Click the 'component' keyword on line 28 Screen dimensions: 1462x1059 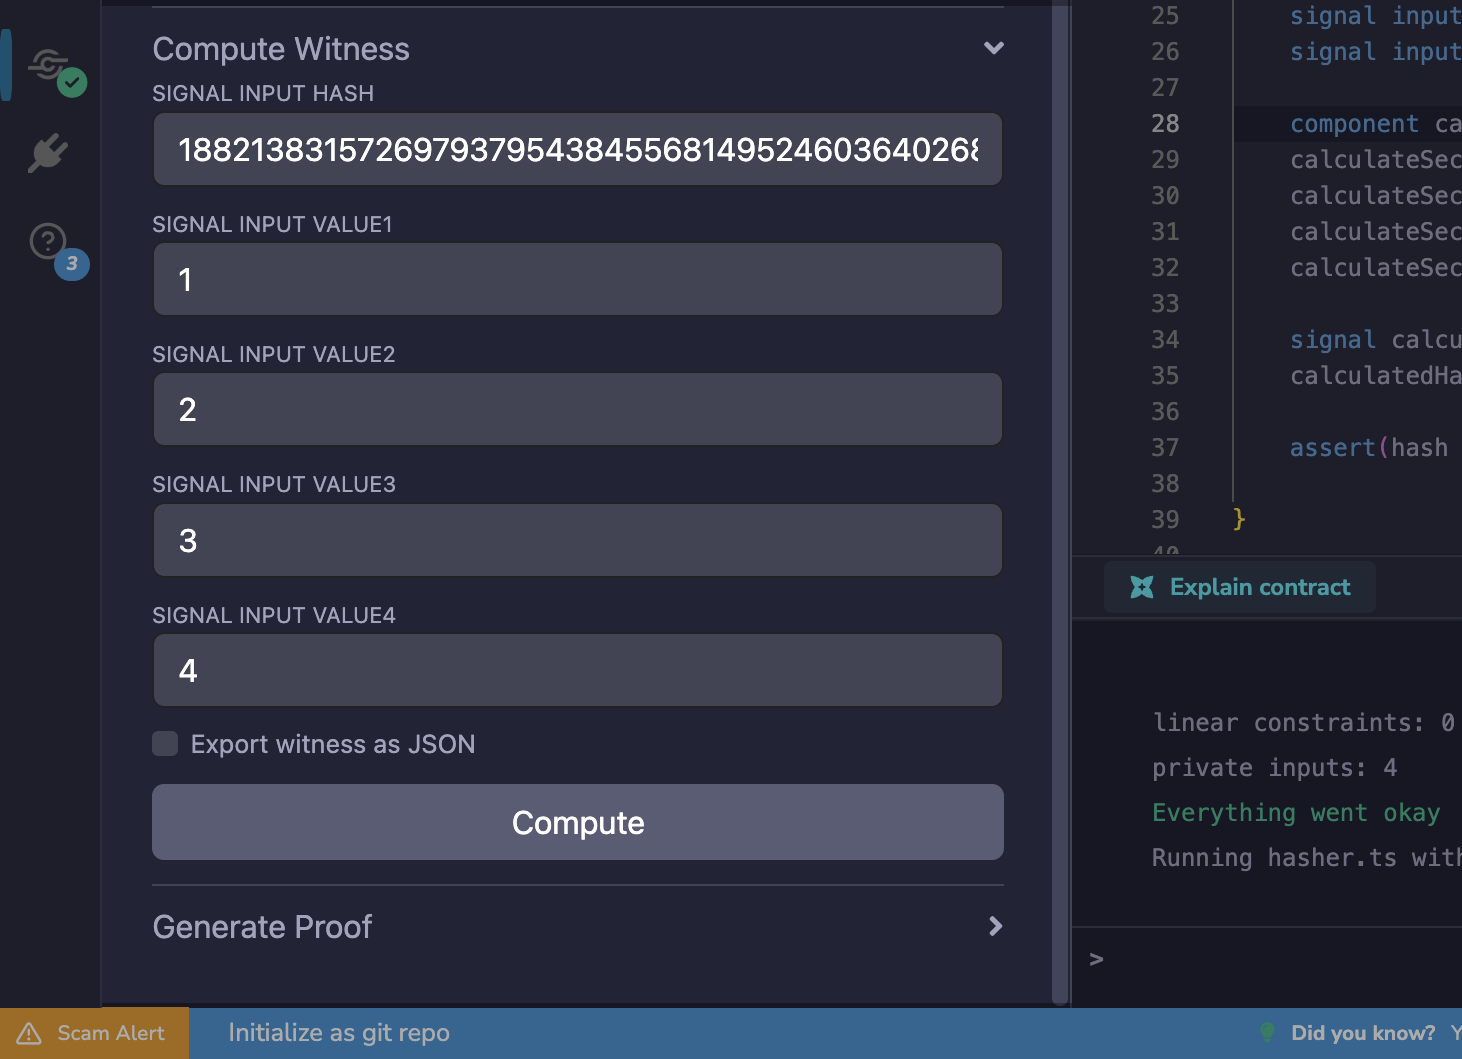click(x=1354, y=123)
